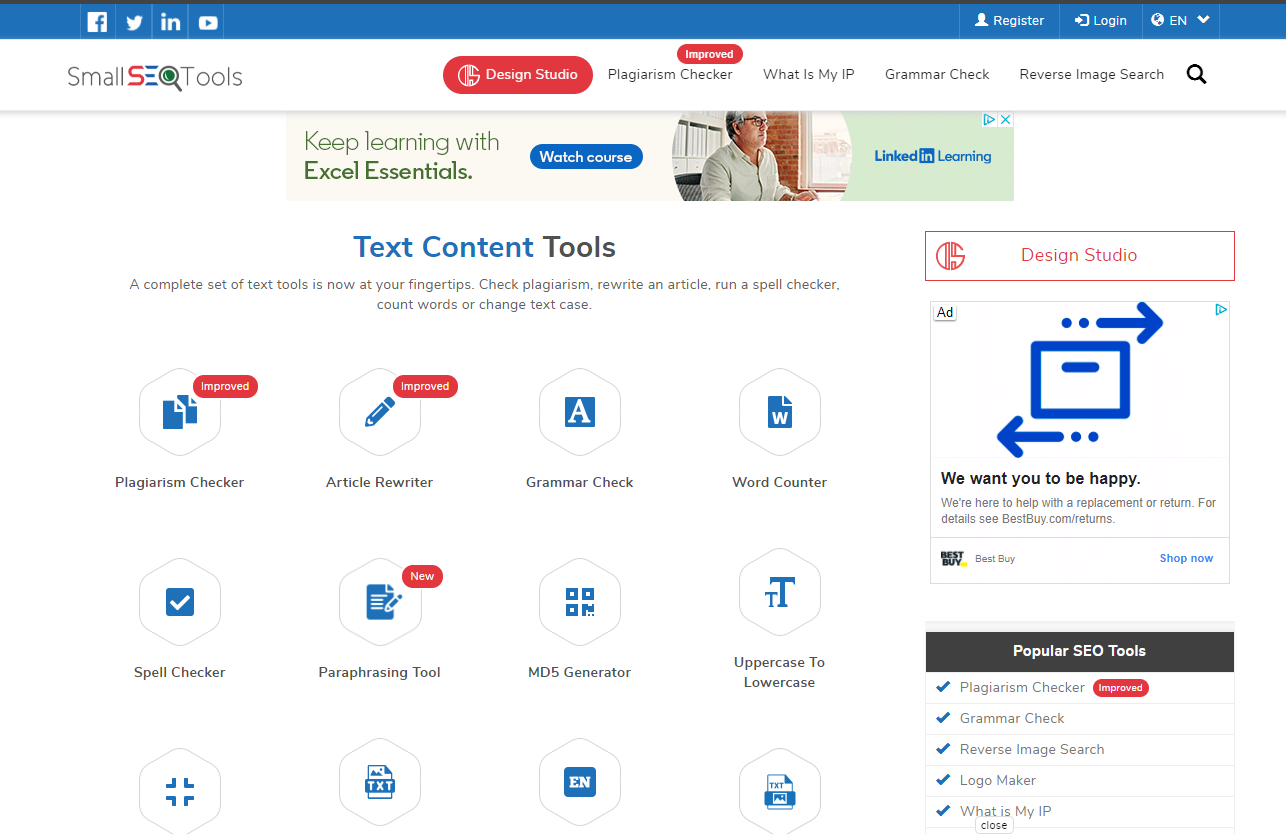Open the compress-arrows tool icon in the bottom row

(180, 791)
